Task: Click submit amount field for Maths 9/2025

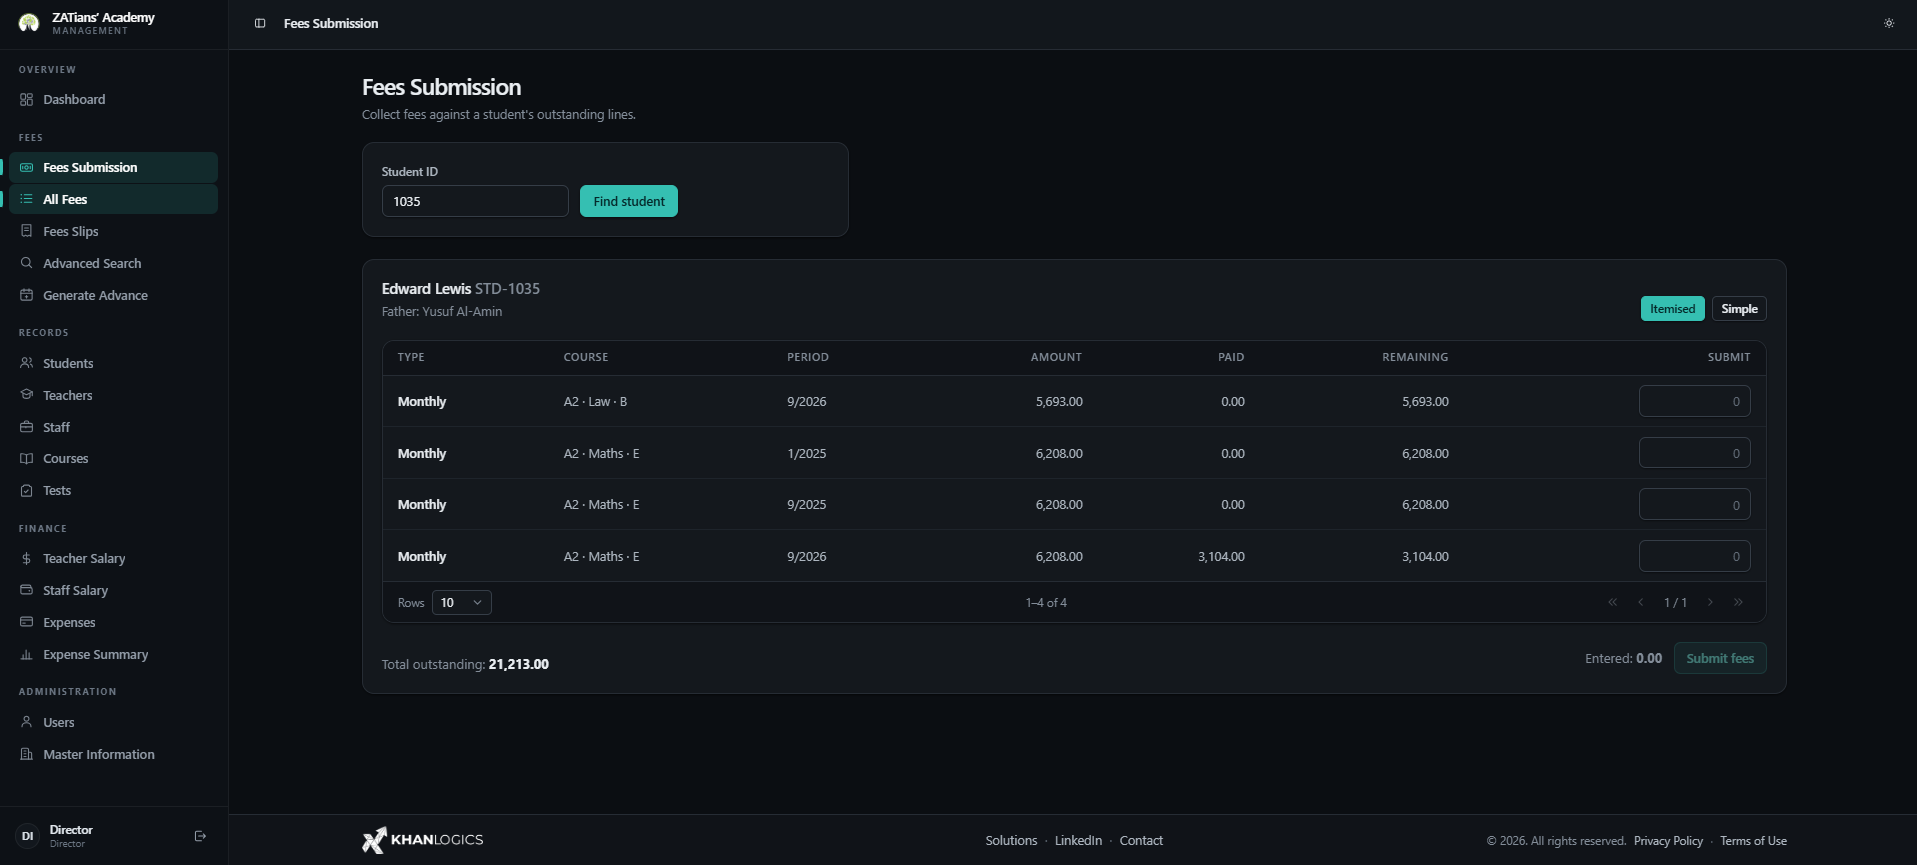Action: (x=1694, y=505)
